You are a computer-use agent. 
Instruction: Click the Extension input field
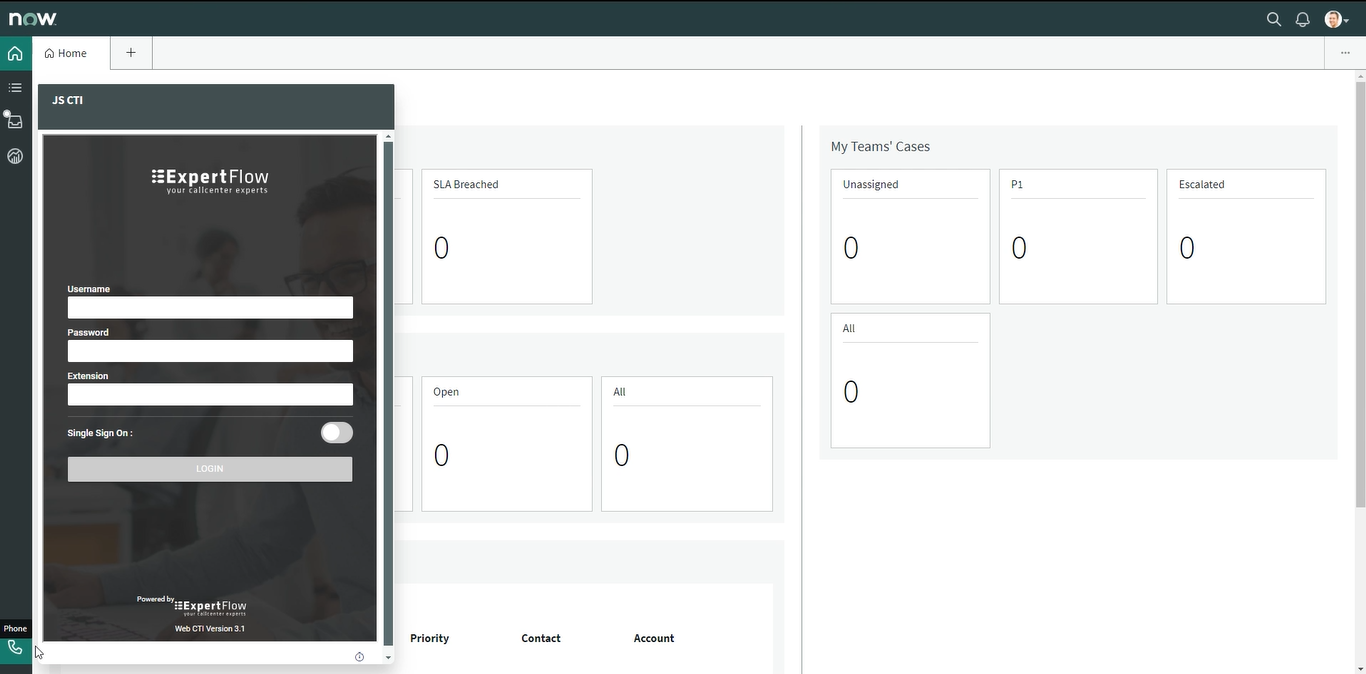[210, 395]
